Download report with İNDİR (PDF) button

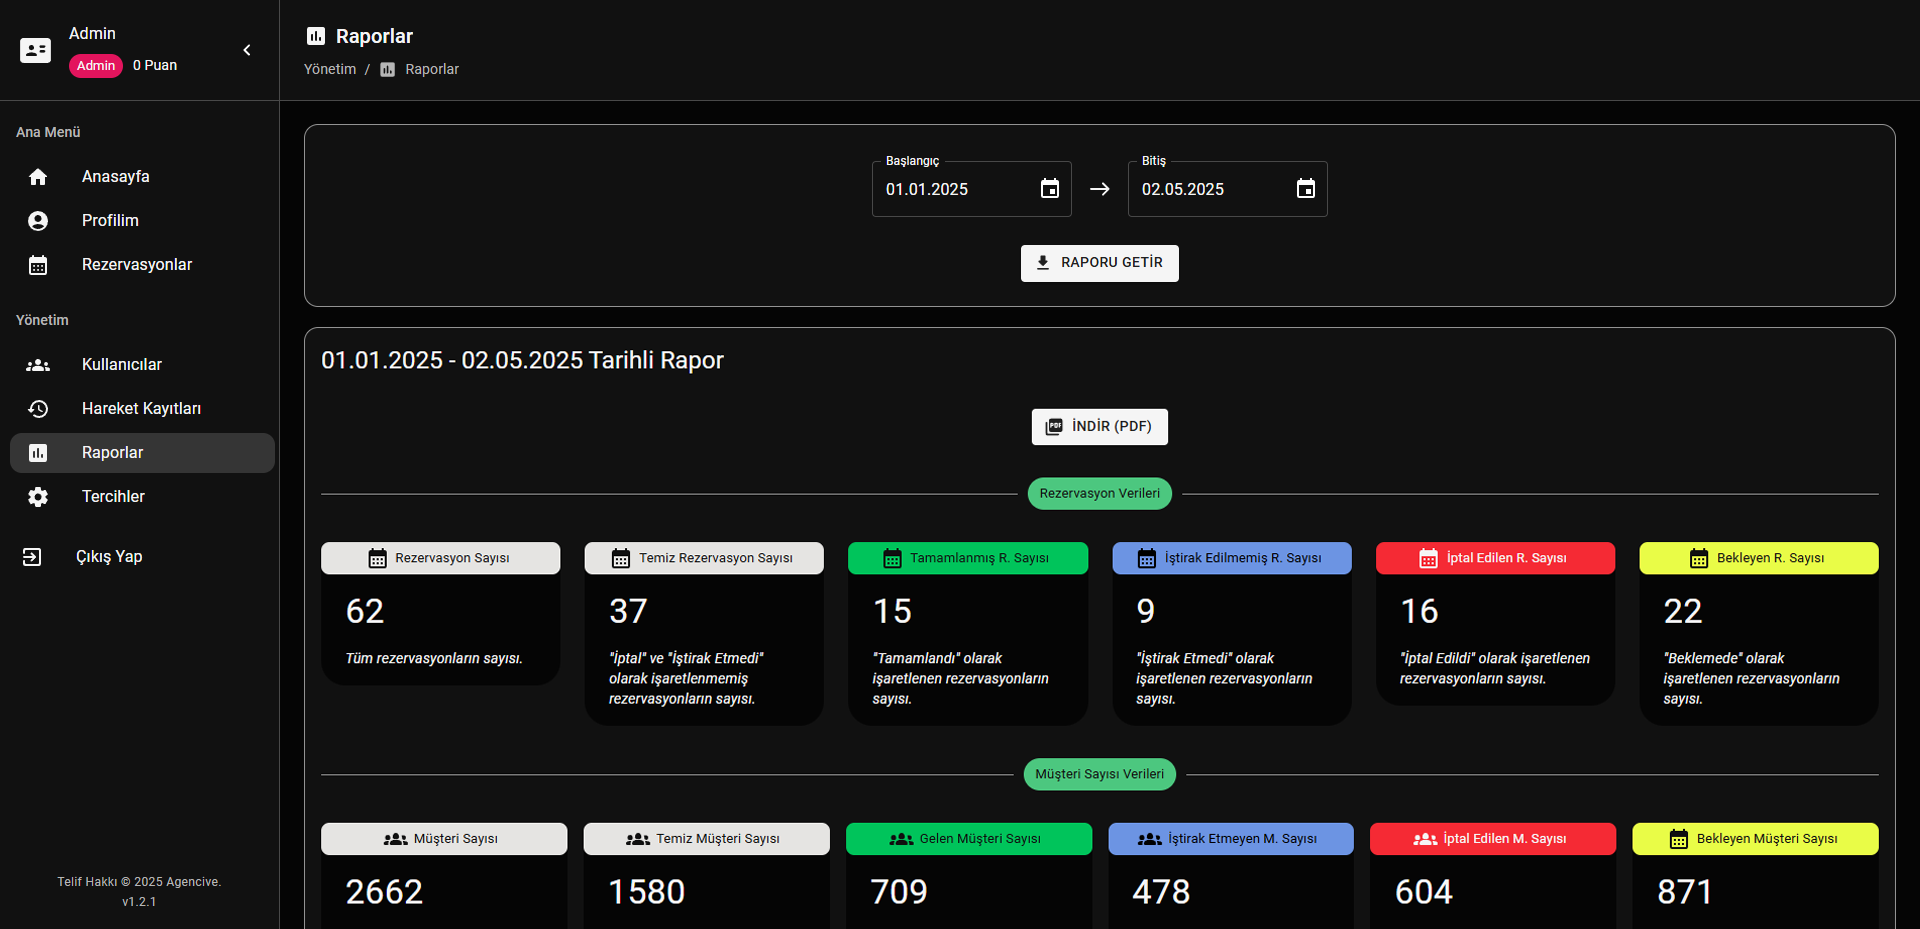tap(1099, 427)
